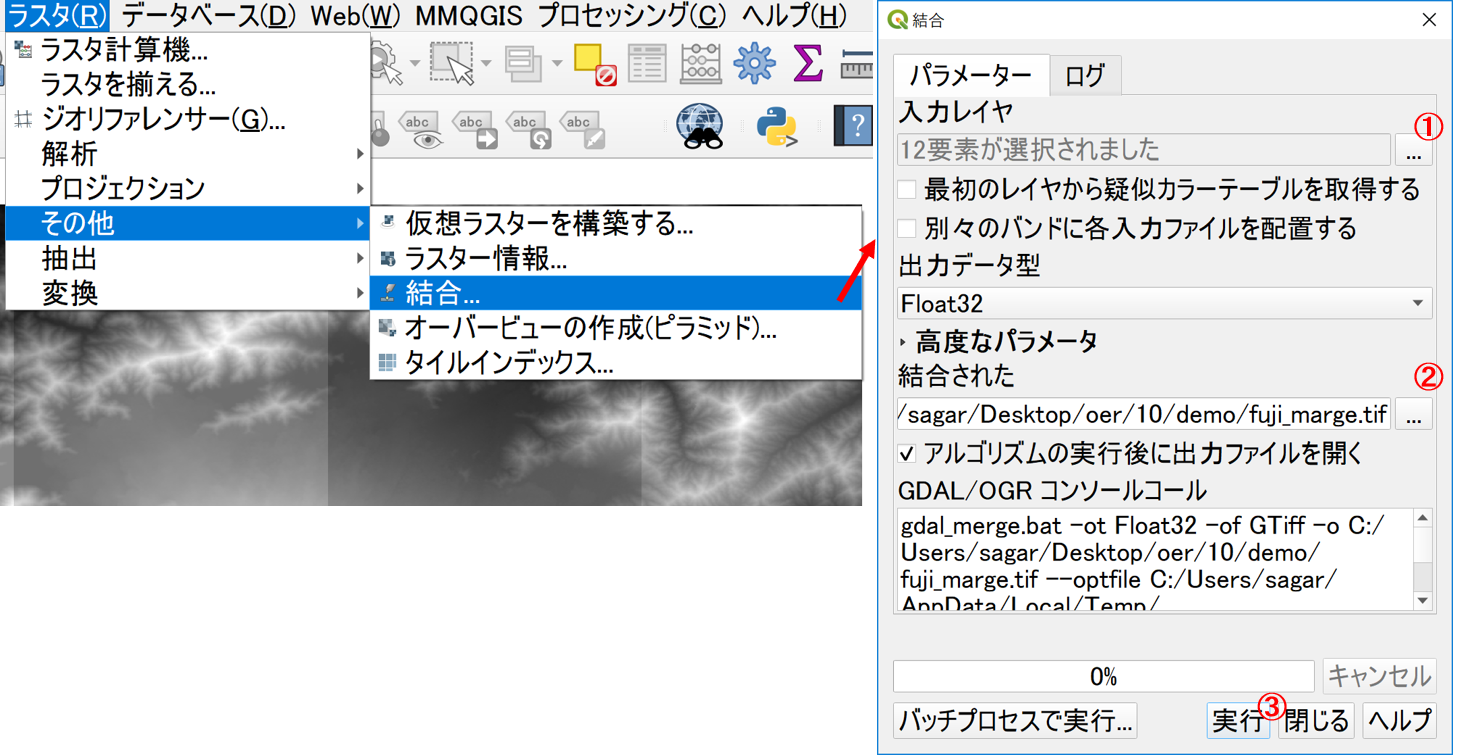Click scroll-down arrow of console text box
Viewport: 1461px width, 755px height.
[x=1423, y=601]
